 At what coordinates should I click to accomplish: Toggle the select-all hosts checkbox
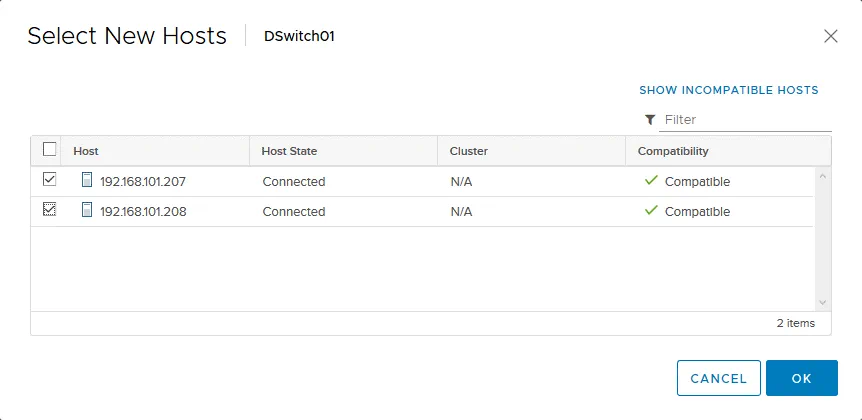(x=50, y=150)
